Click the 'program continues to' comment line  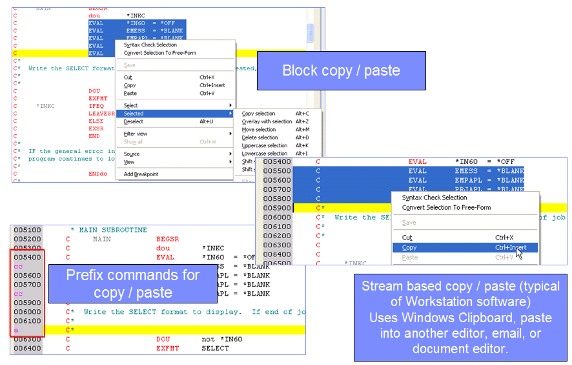72,159
